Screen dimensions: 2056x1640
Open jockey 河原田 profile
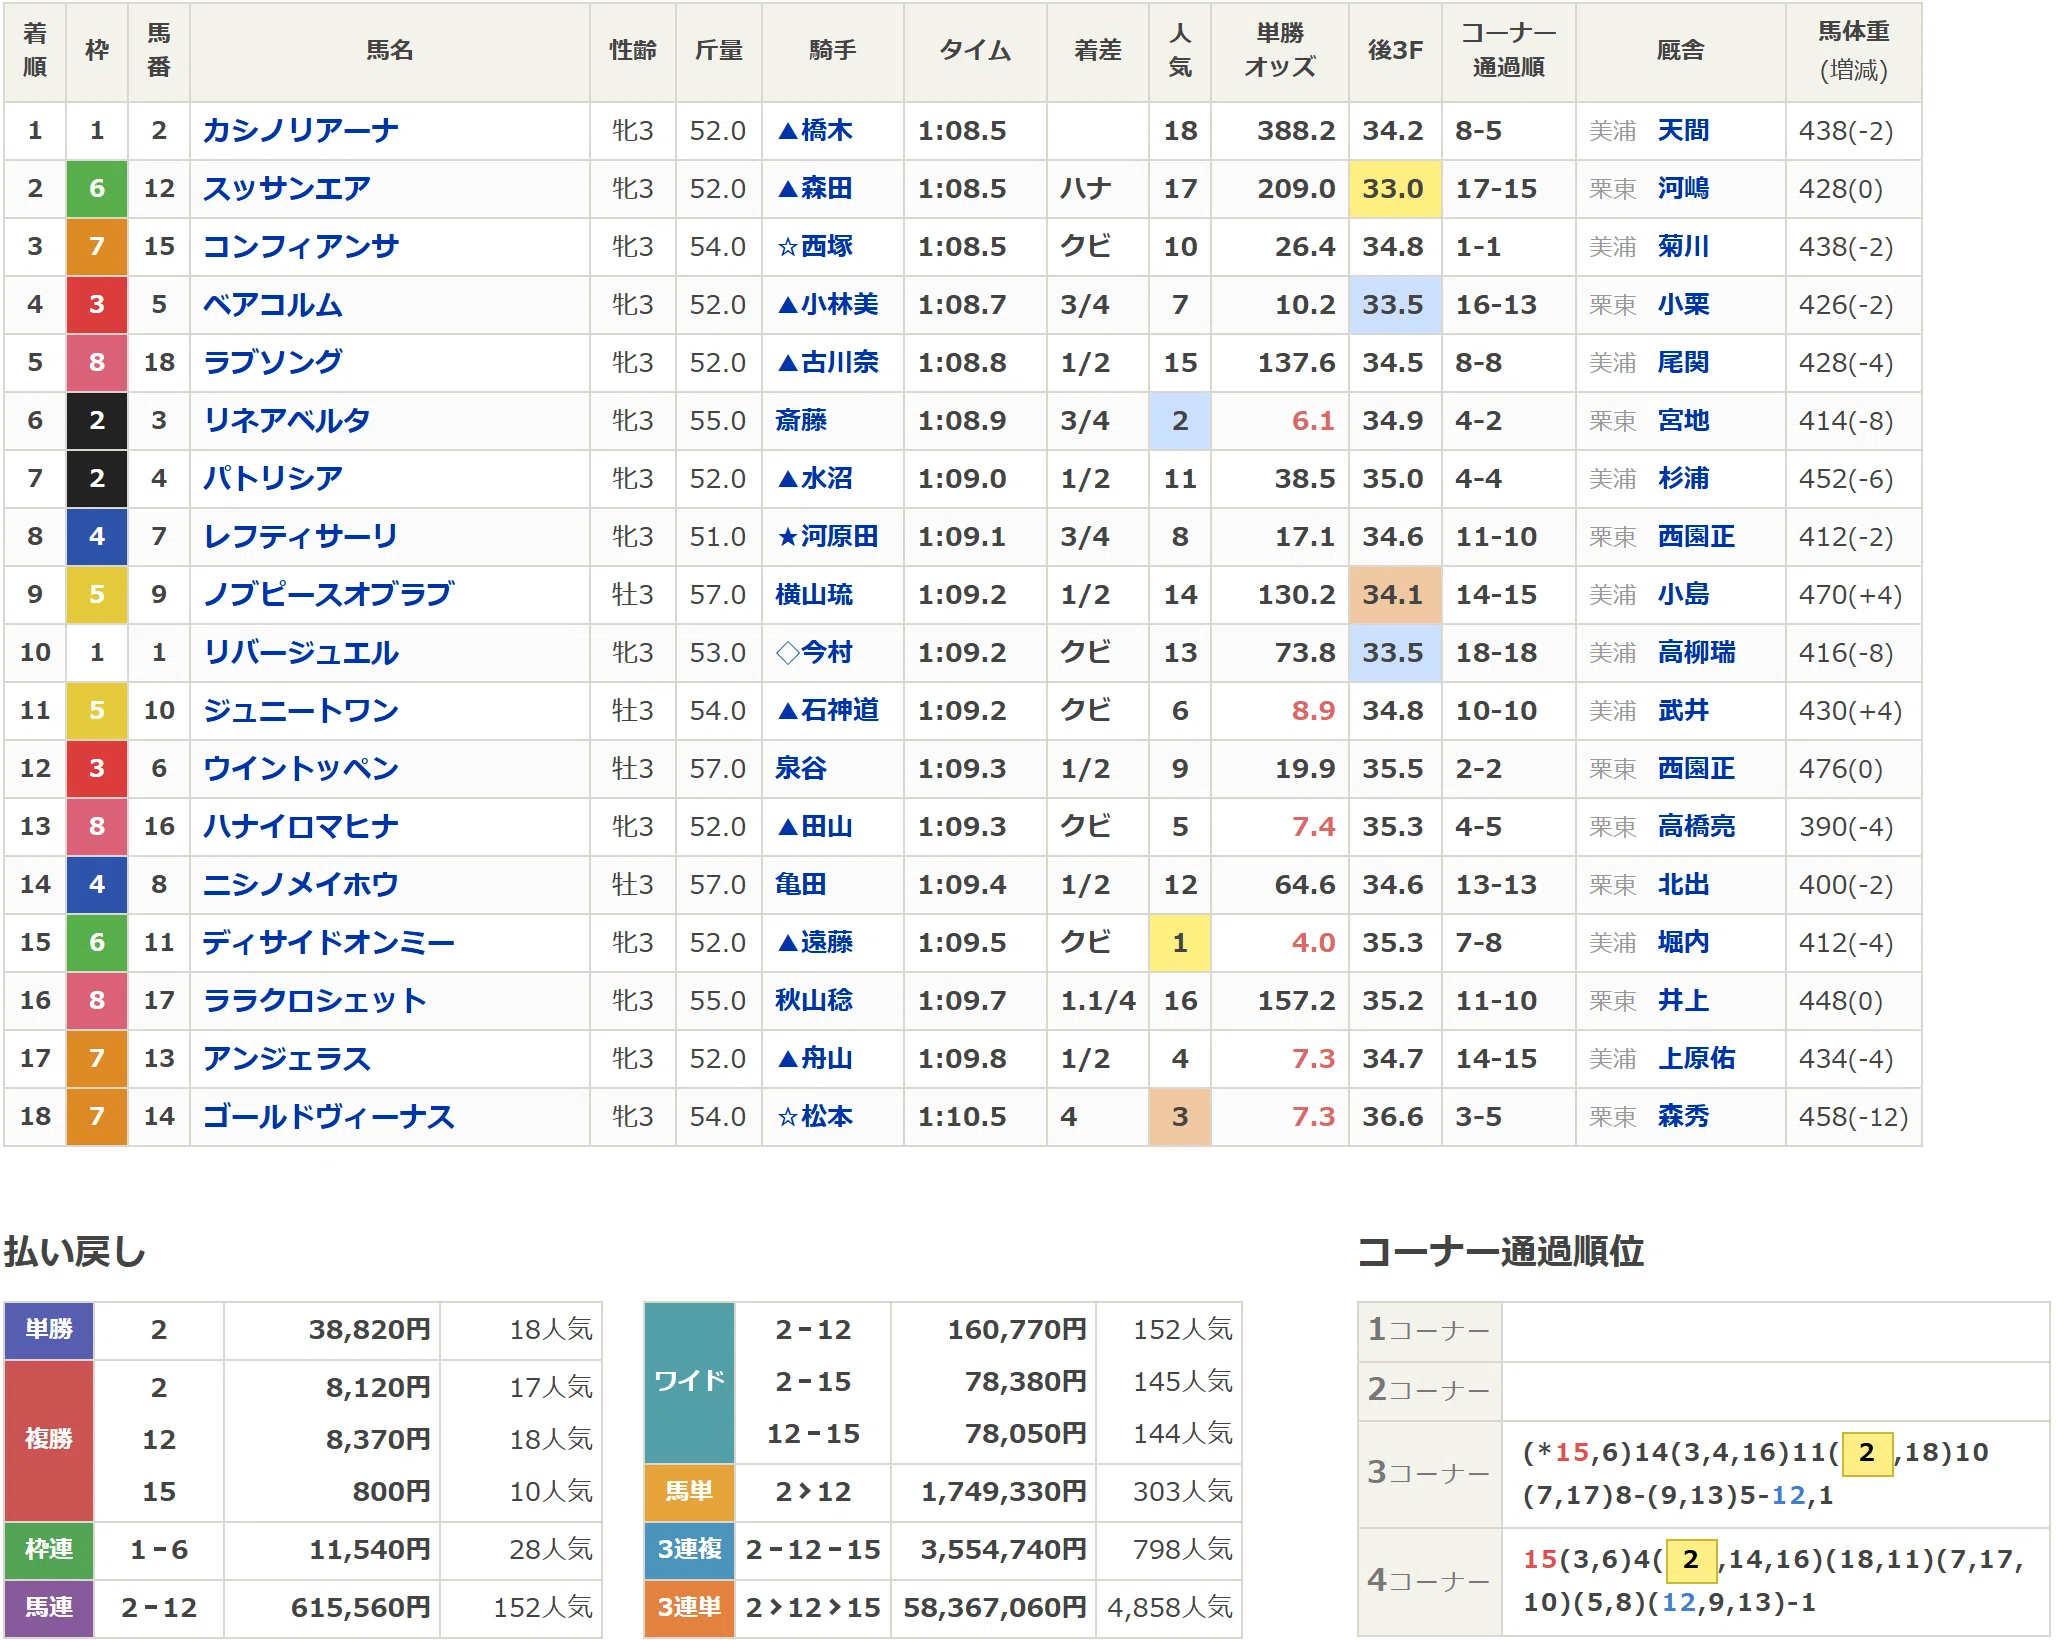[x=839, y=537]
